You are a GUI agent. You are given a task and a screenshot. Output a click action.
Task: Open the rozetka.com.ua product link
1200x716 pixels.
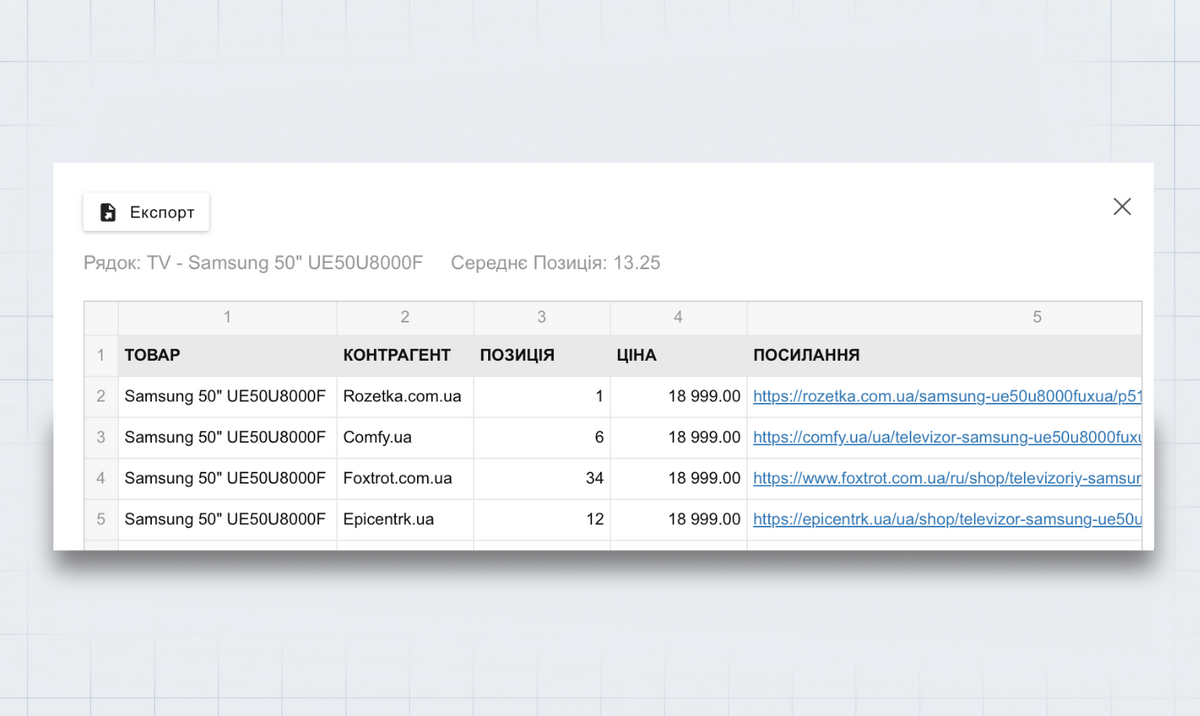pyautogui.click(x=946, y=396)
